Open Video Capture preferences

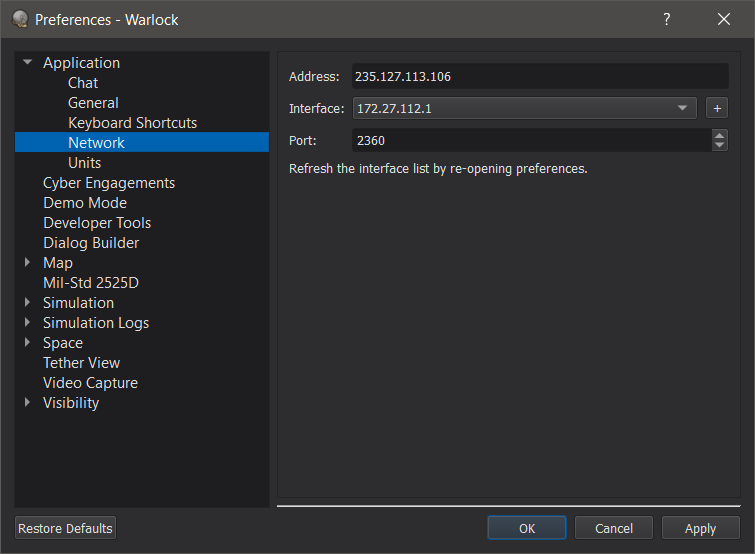[90, 383]
